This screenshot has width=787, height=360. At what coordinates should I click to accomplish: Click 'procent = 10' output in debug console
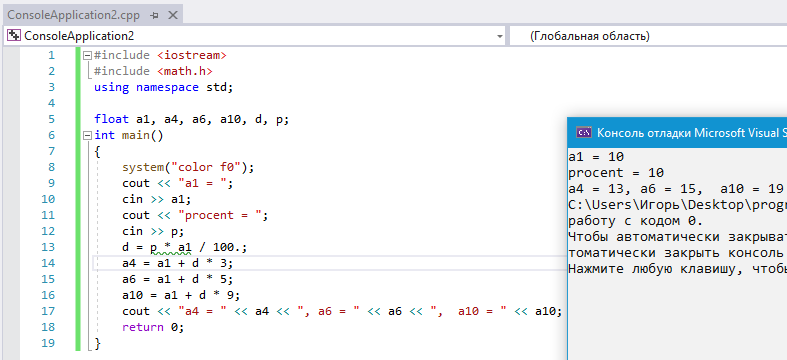coord(616,173)
